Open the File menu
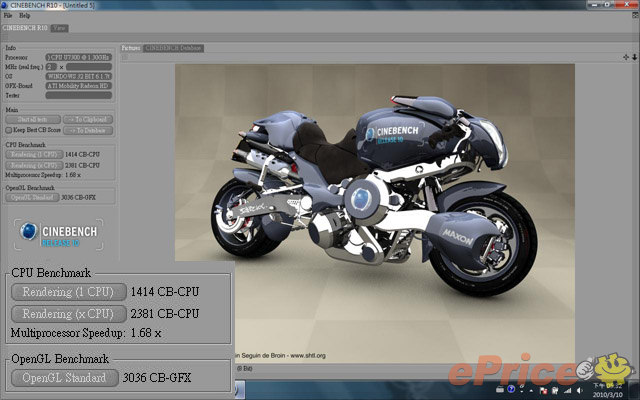 (8, 16)
